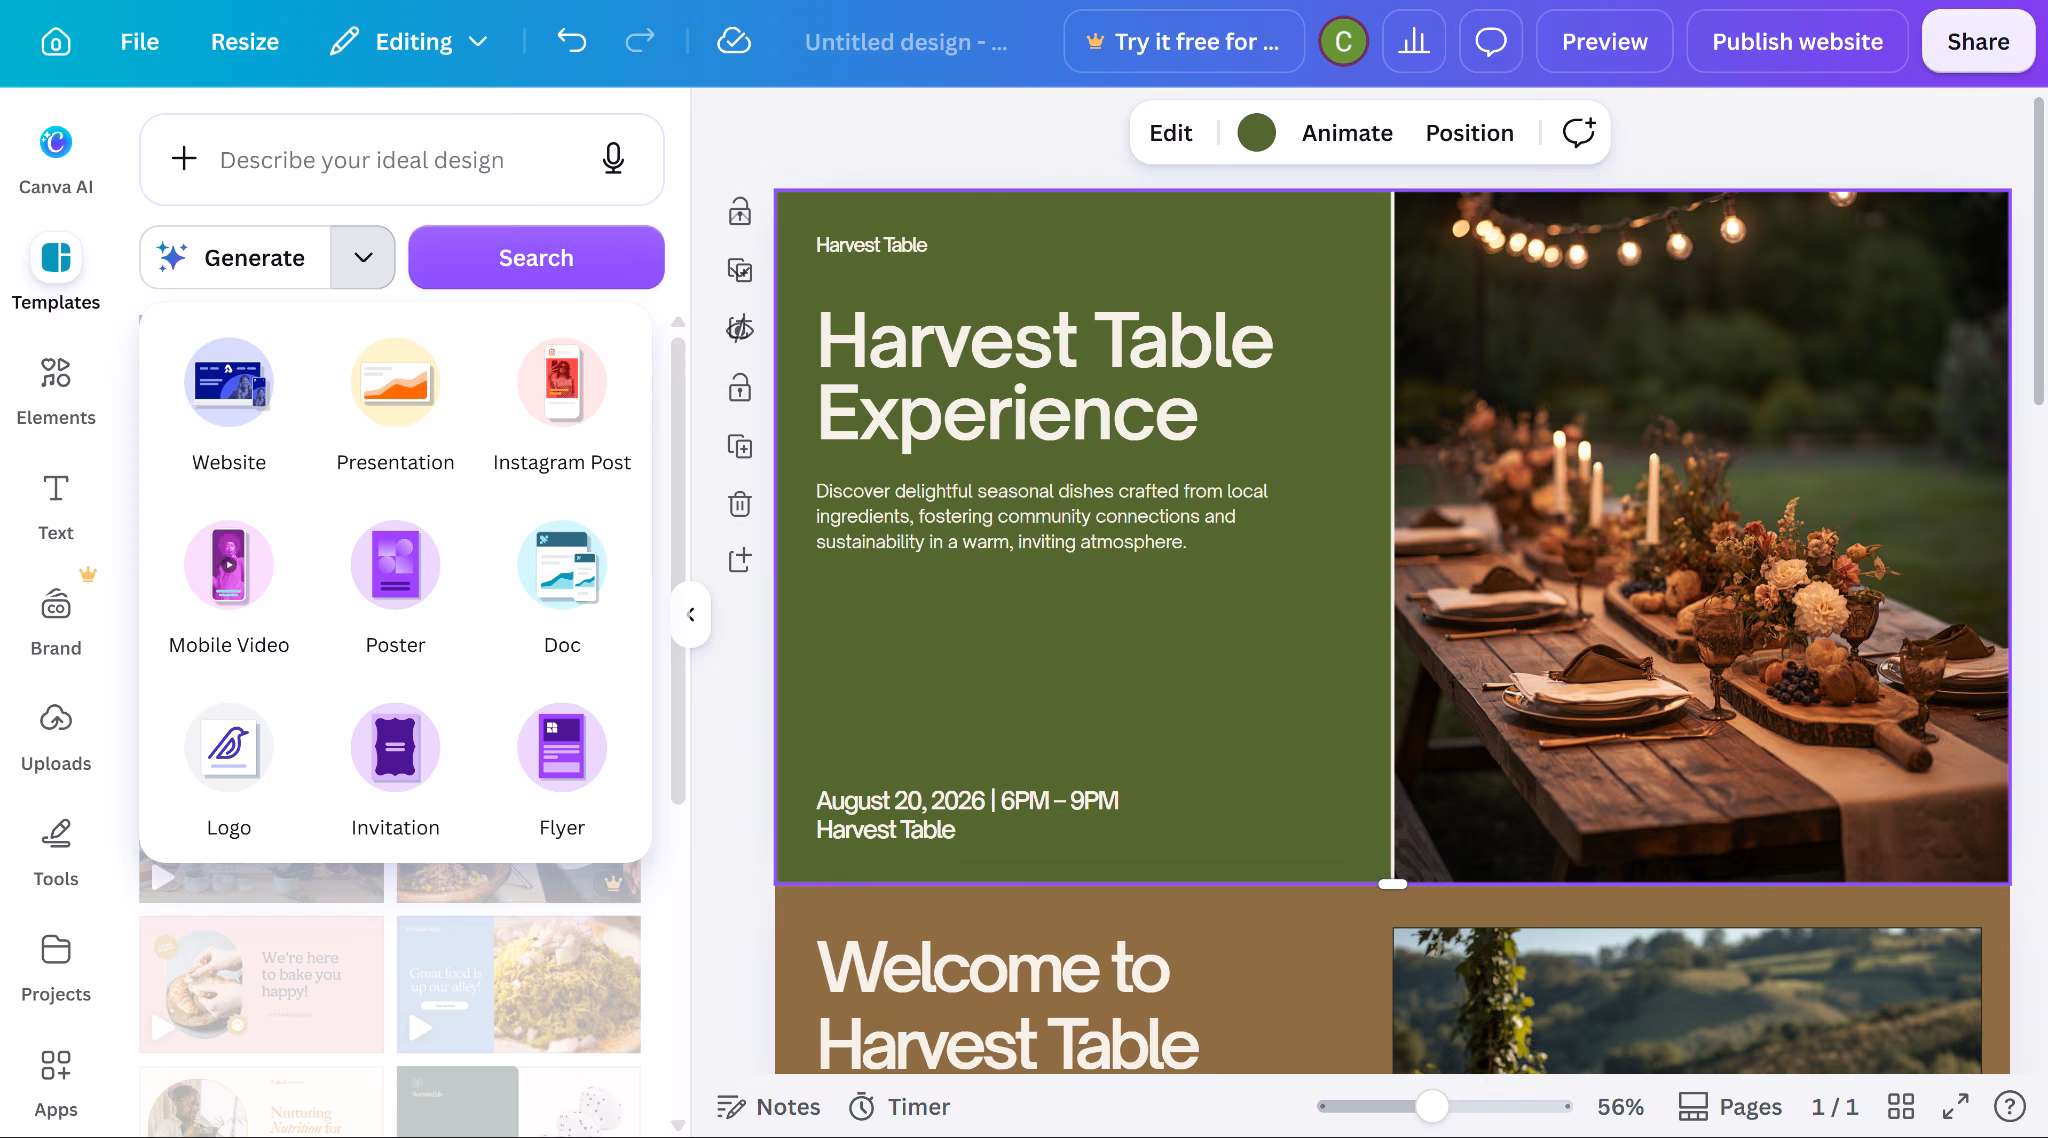Toggle grid view of pages
Screen dimensions: 2048x1138
[1901, 1106]
